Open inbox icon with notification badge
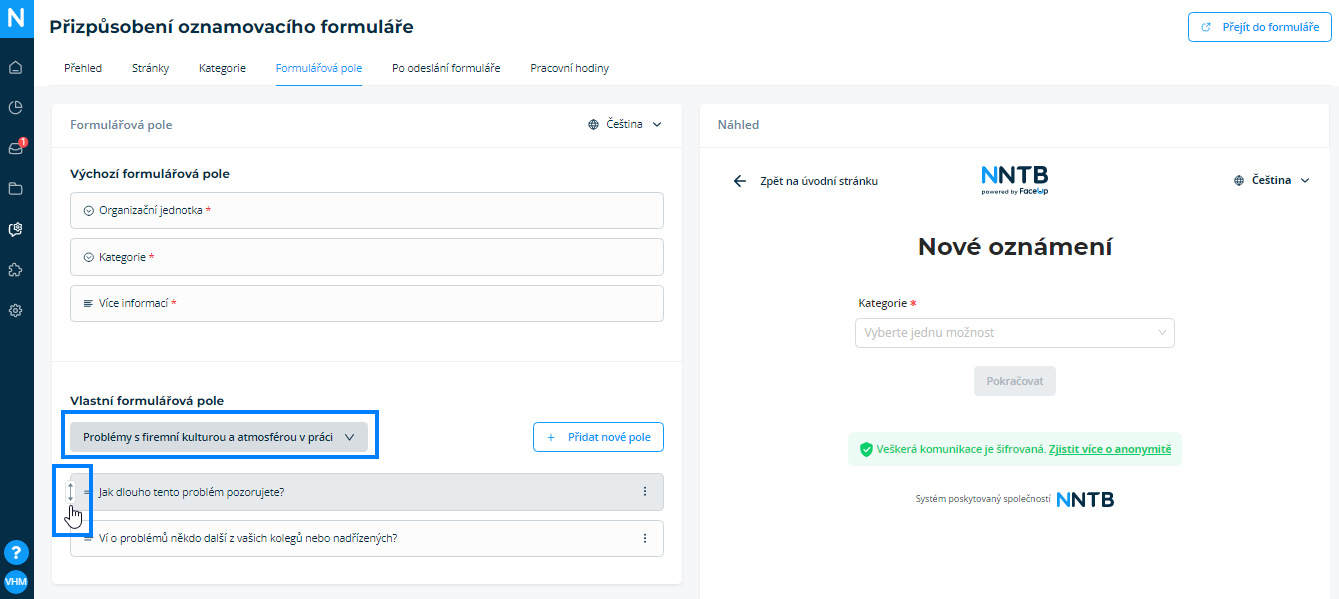This screenshot has width=1339, height=599. [x=15, y=148]
